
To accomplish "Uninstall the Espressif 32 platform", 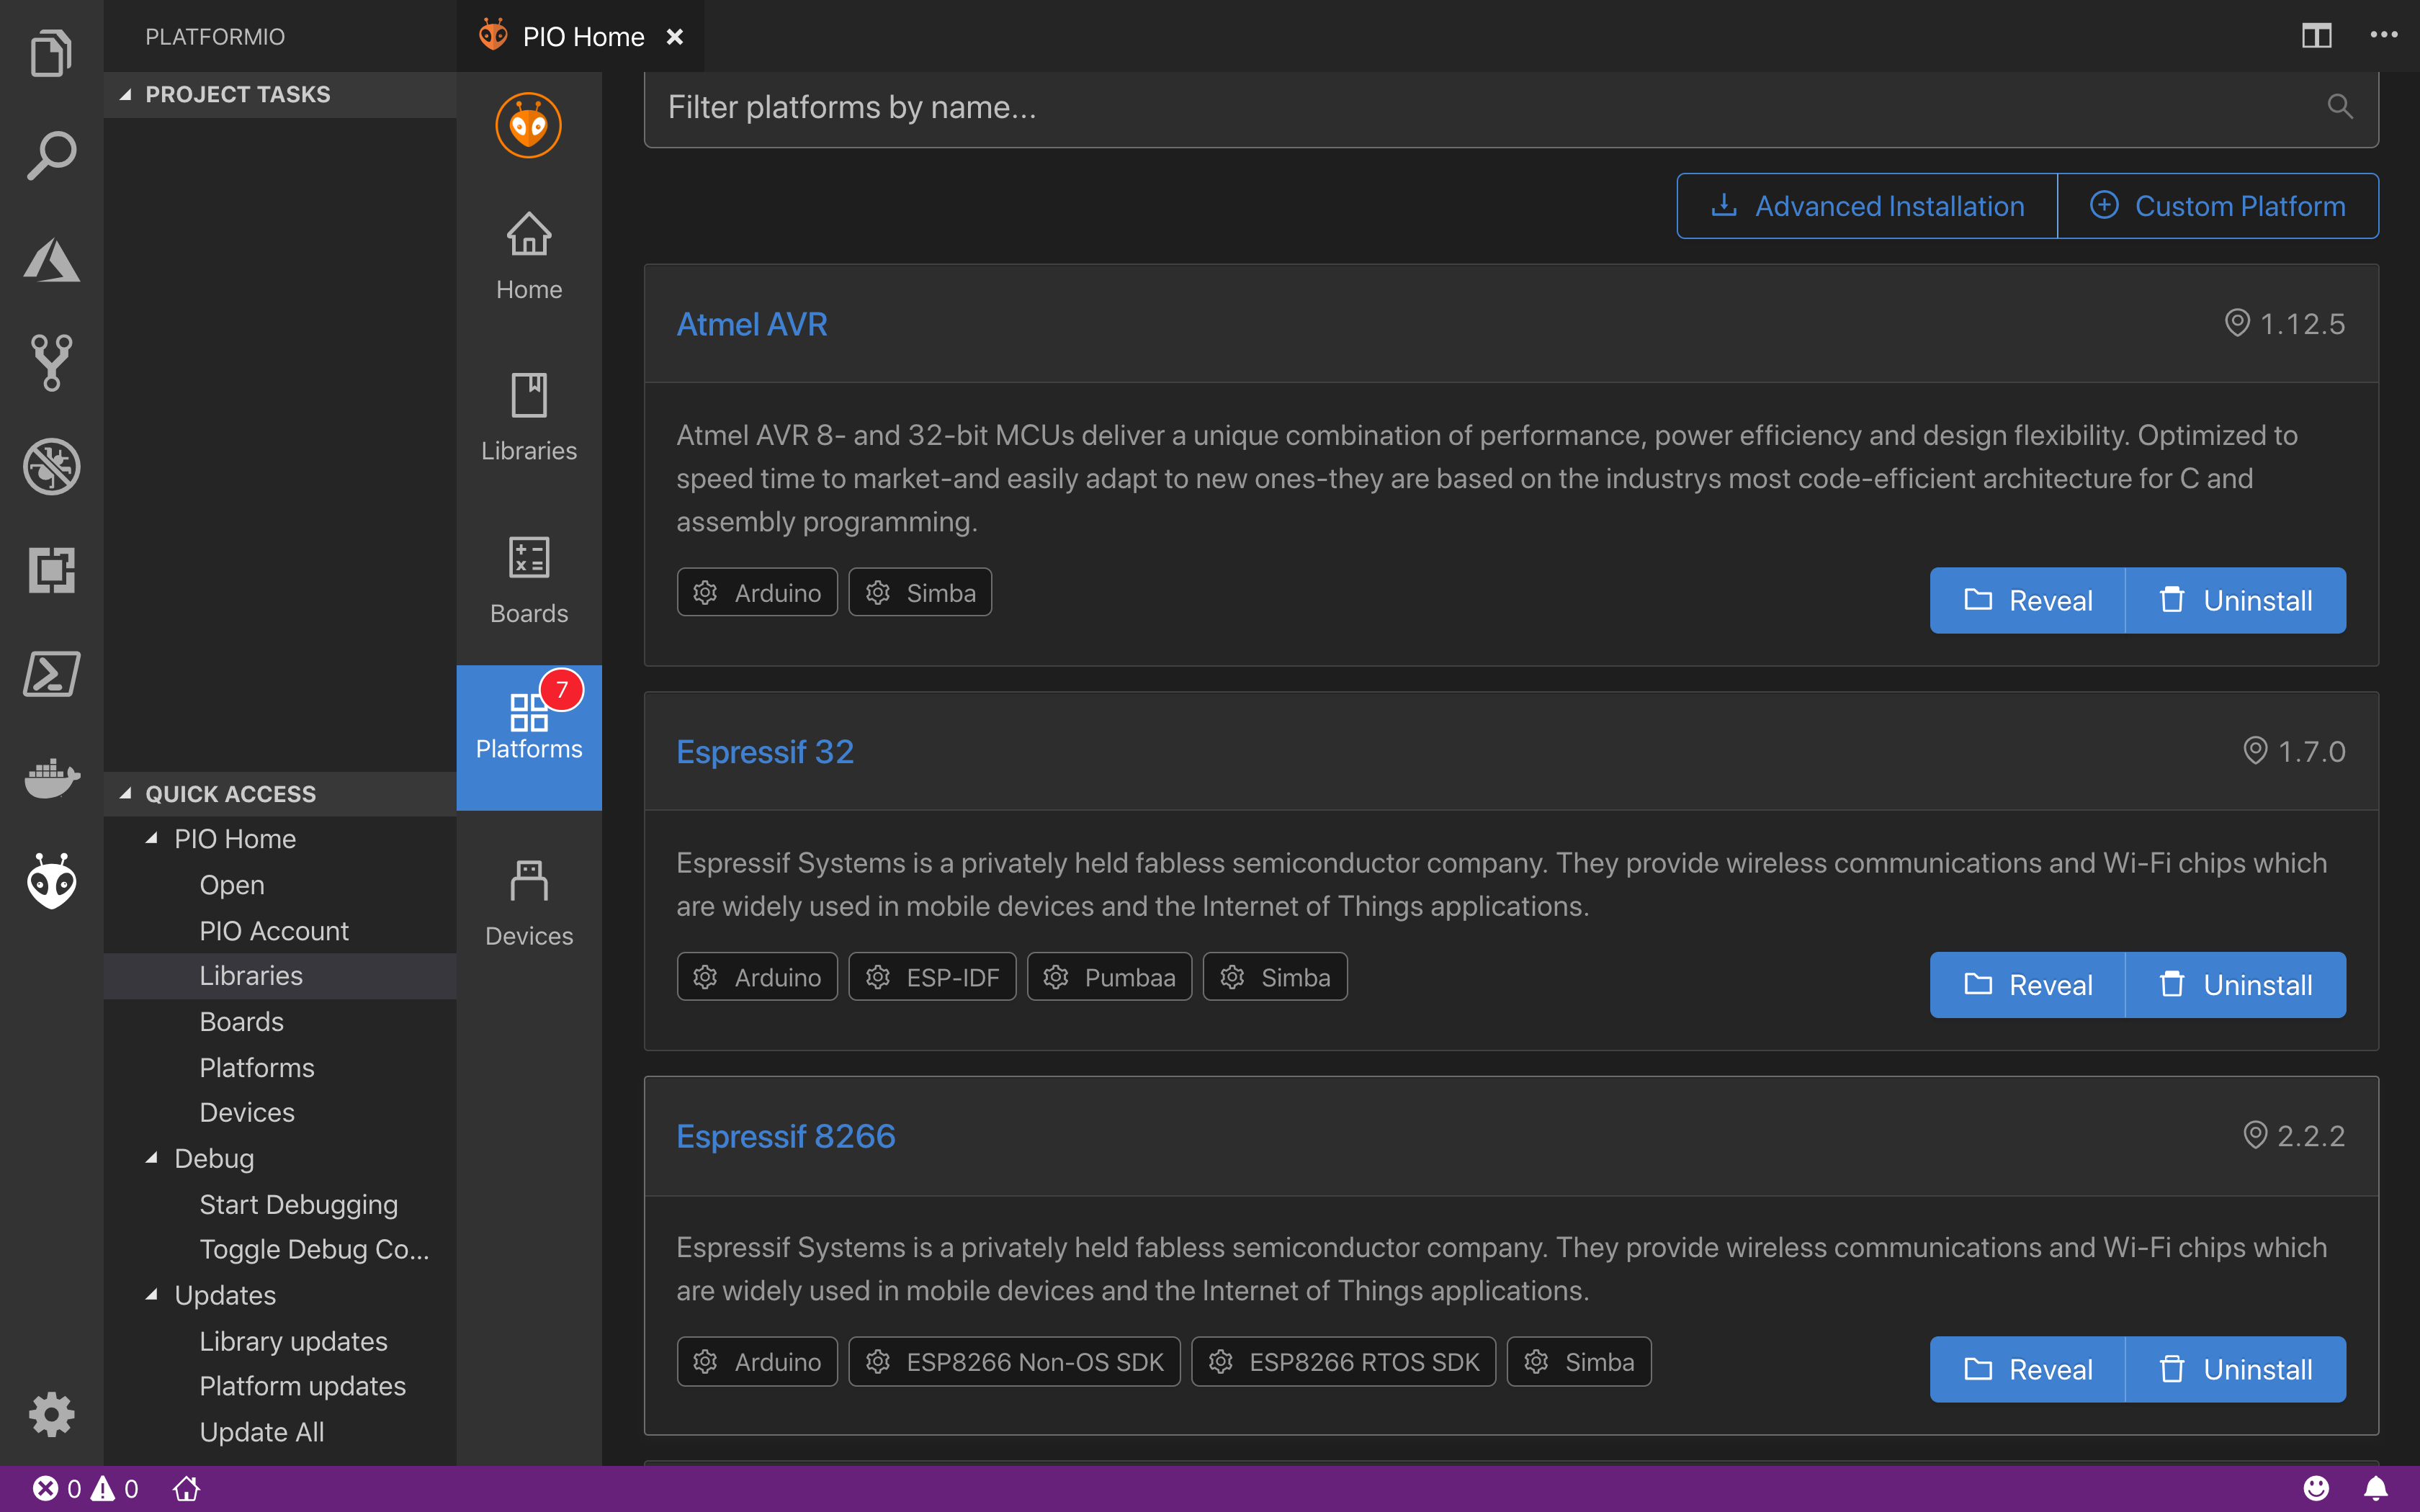I will coord(2235,985).
